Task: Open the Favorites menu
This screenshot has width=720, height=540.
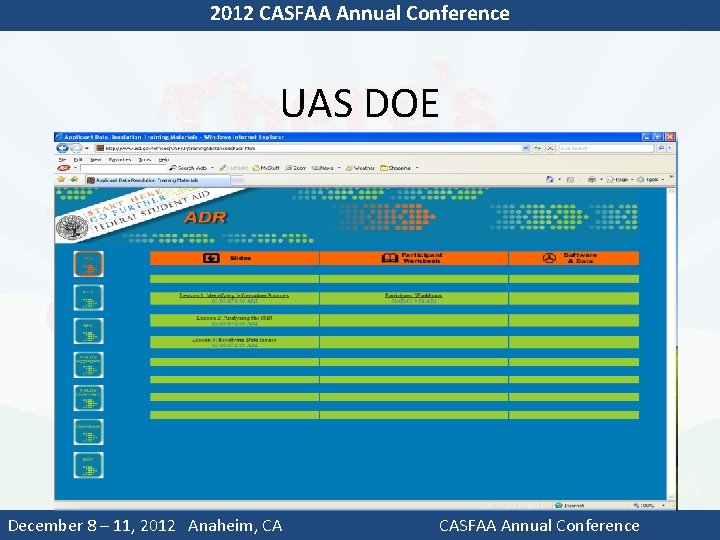Action: (x=120, y=160)
